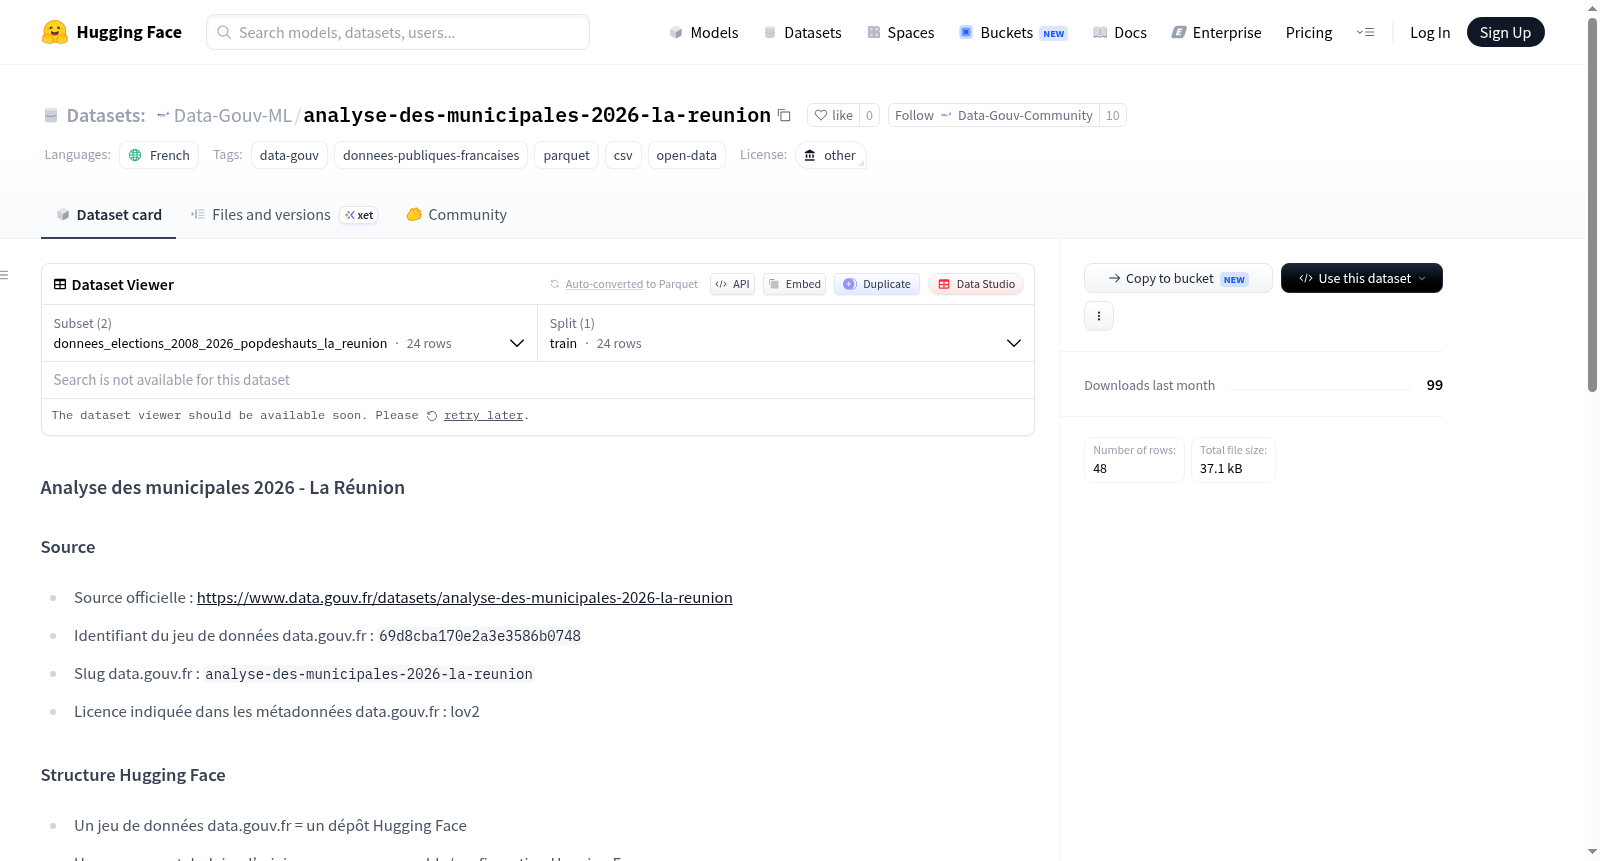The width and height of the screenshot is (1600, 861).
Task: Select the parquet tag
Action: click(x=566, y=155)
